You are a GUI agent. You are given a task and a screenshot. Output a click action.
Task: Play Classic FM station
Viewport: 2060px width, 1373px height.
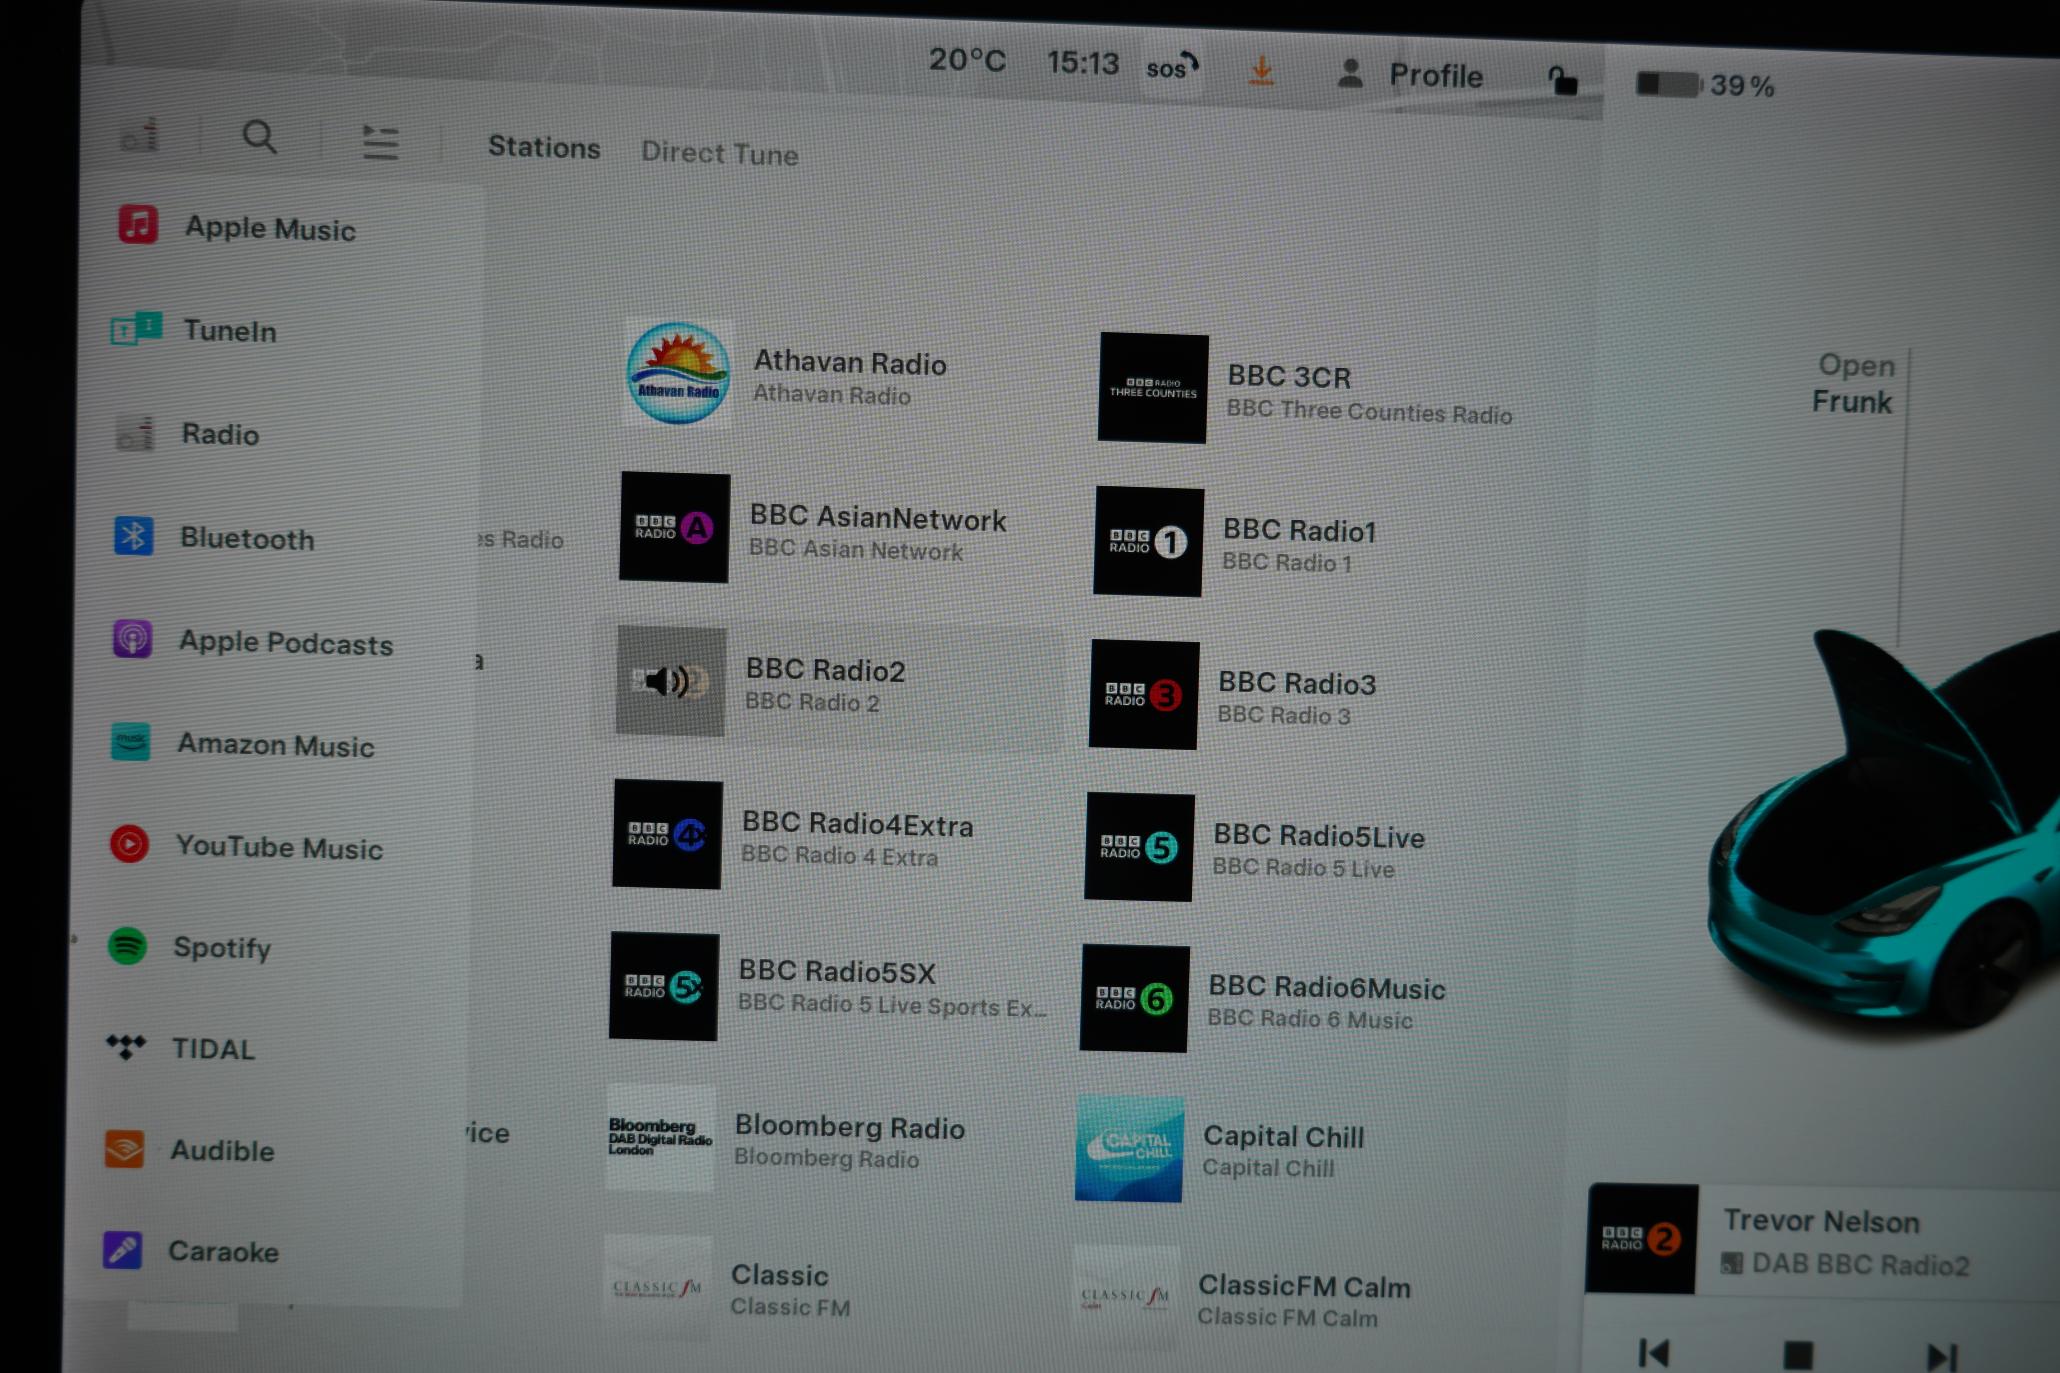tap(728, 1289)
